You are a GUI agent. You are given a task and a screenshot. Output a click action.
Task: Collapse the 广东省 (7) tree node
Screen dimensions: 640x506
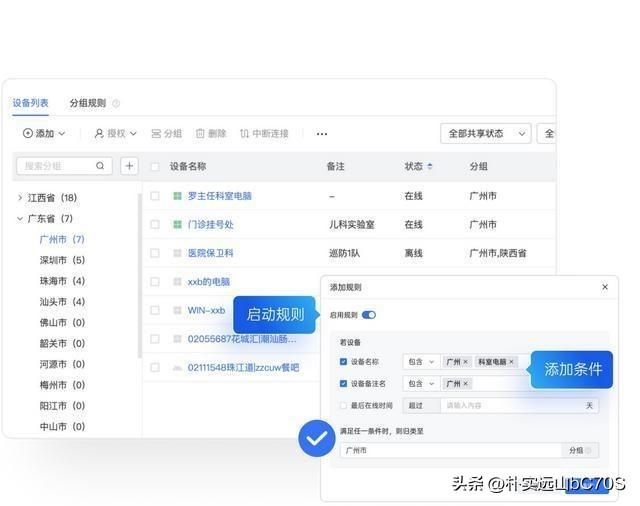pos(20,219)
